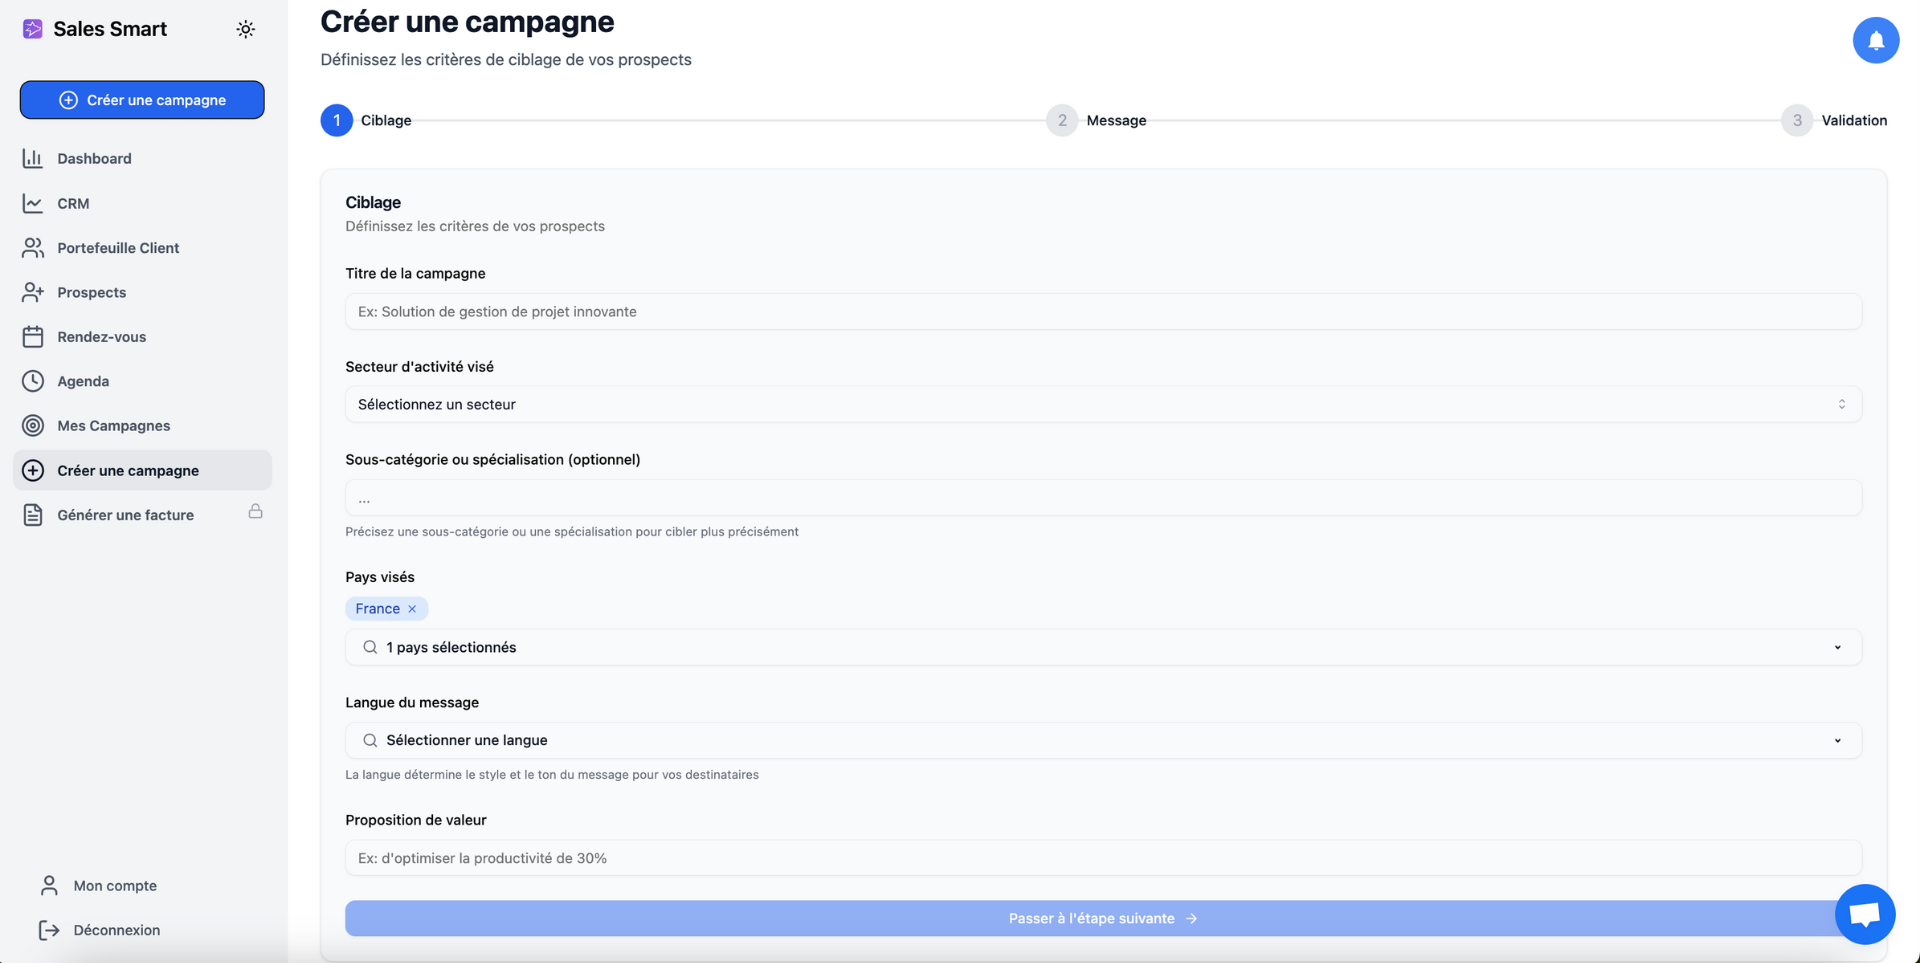Select step 1 Ciblage circle
The height and width of the screenshot is (963, 1920).
pyautogui.click(x=336, y=120)
